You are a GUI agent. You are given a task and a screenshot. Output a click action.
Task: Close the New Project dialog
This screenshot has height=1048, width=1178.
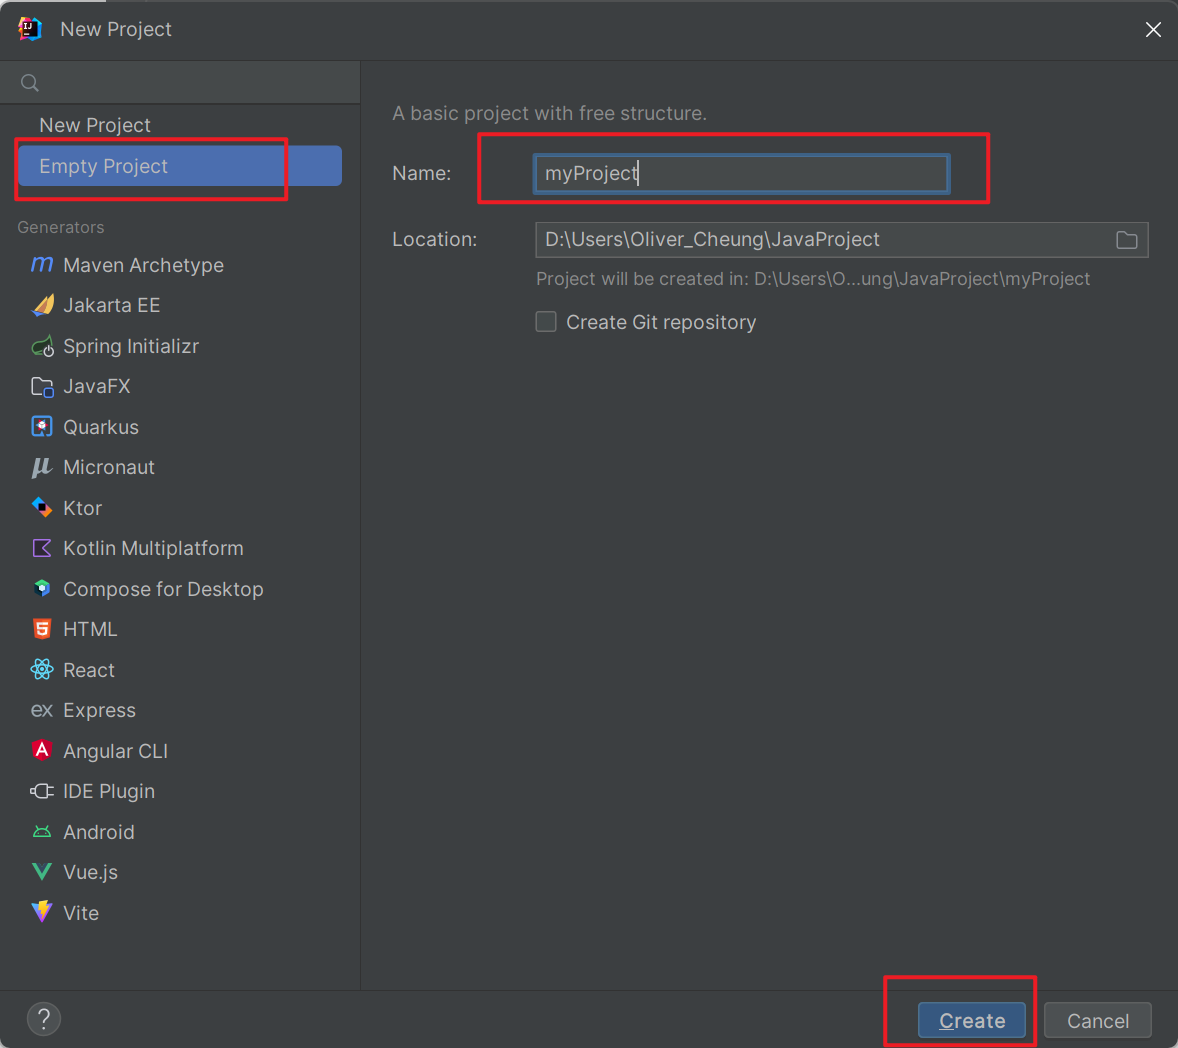1153,29
